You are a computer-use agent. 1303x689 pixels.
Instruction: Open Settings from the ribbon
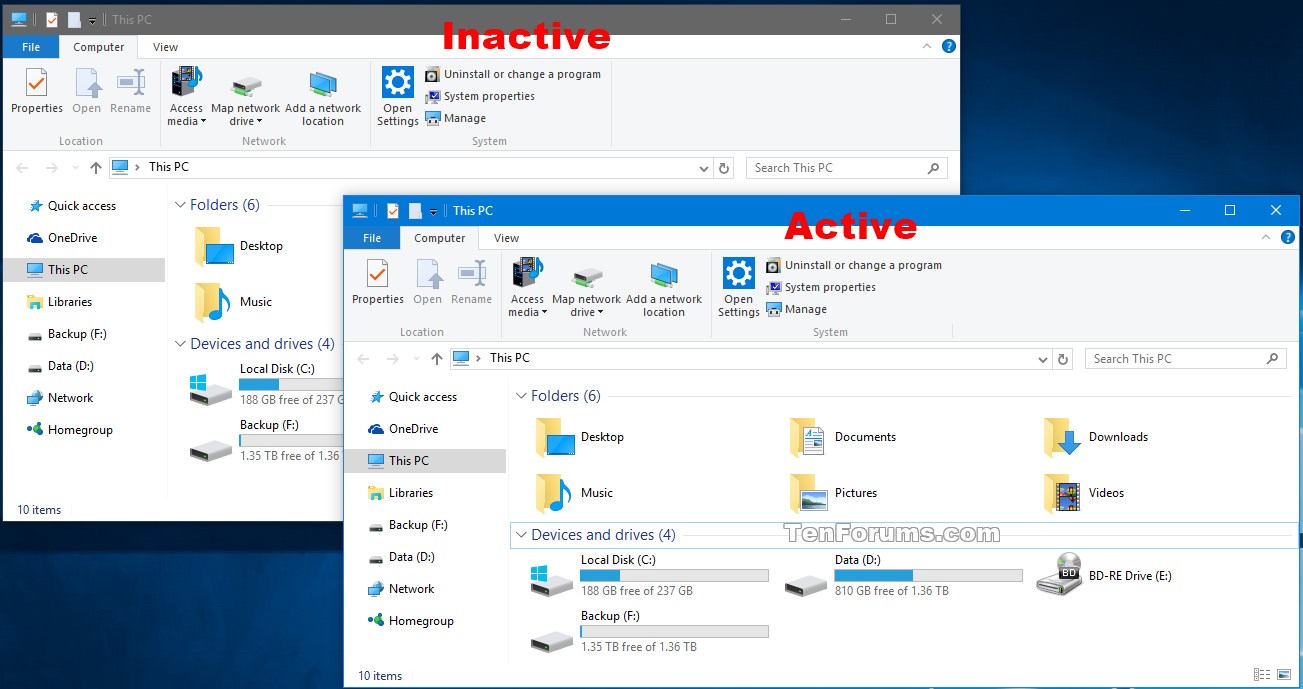point(737,285)
